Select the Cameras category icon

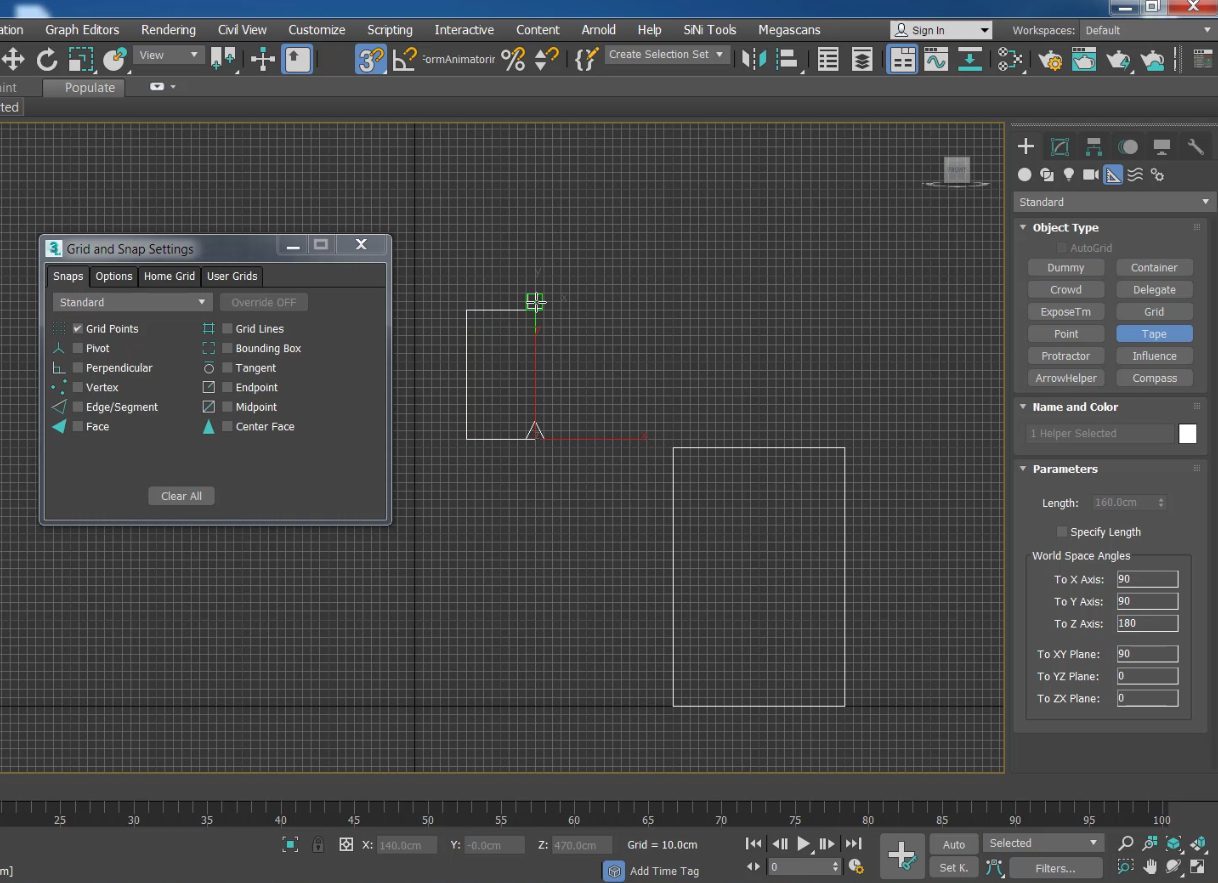pyautogui.click(x=1091, y=175)
